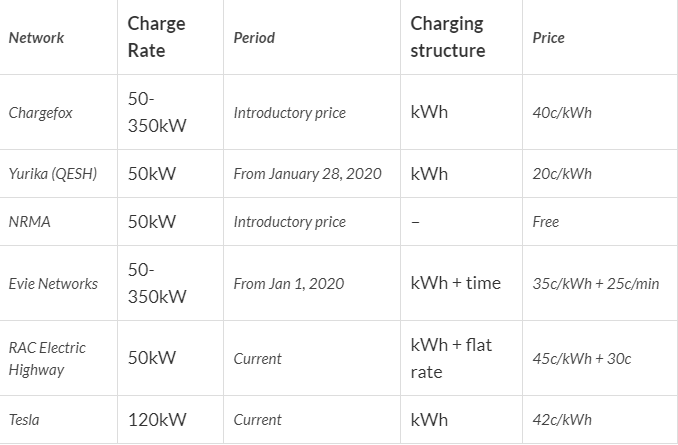Image resolution: width=678 pixels, height=445 pixels.
Task: Select the Tesla network cell
Action: [24, 420]
